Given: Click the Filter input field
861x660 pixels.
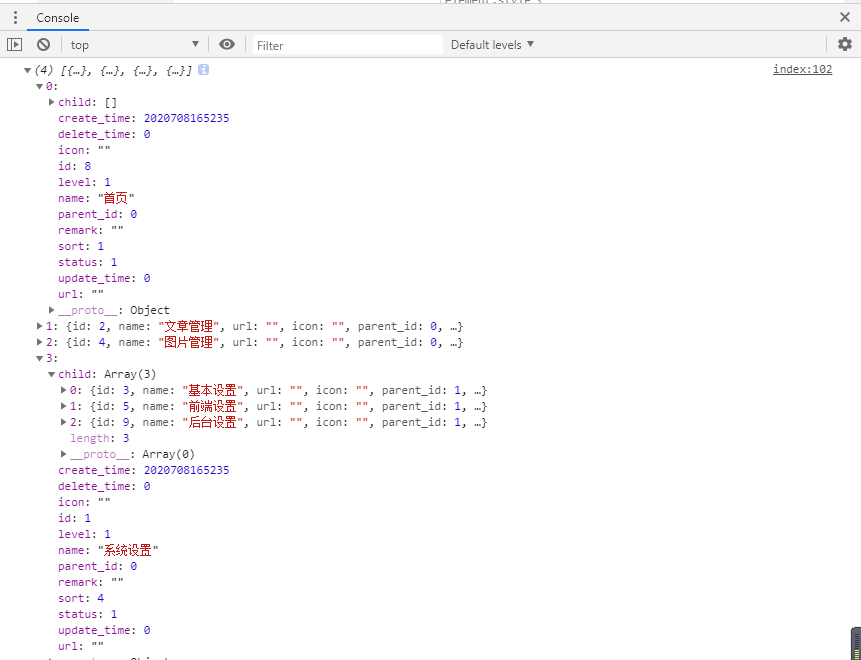Looking at the screenshot, I should [346, 45].
